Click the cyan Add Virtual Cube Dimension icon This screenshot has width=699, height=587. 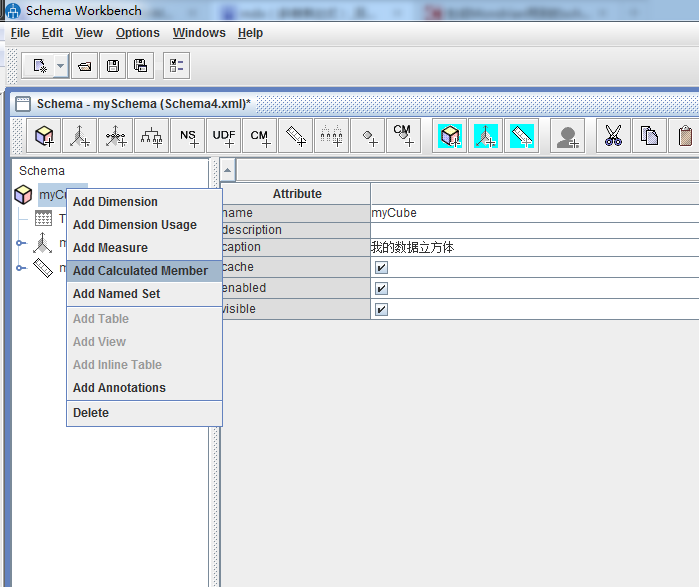485,136
